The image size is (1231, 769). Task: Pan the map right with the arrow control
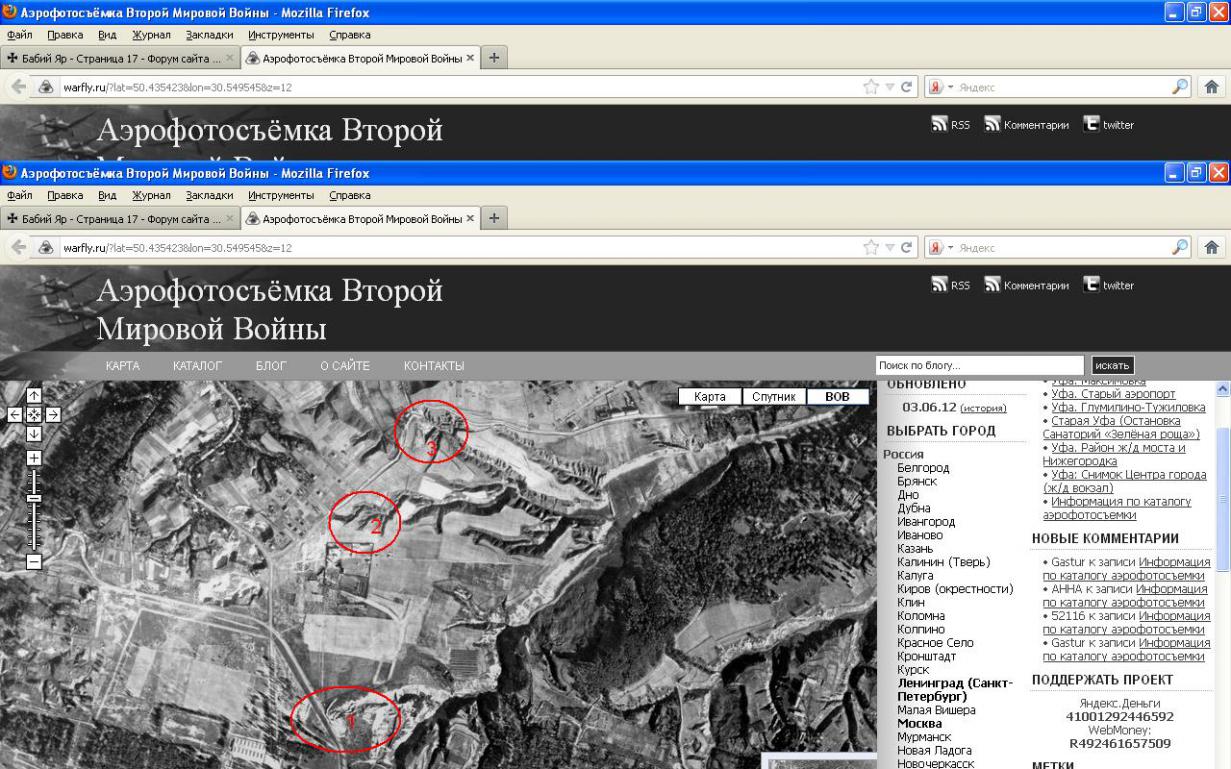pos(53,414)
